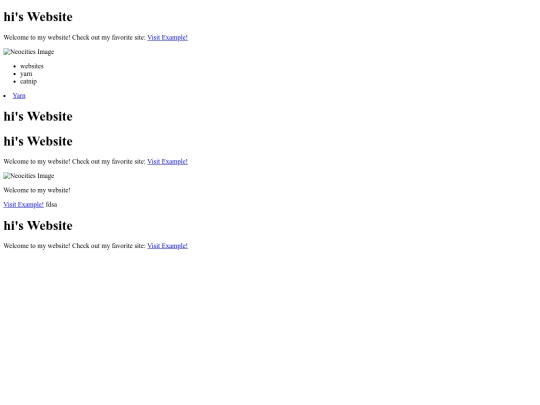
Task: Click the standalone Welcome to my website! paragraph
Action: pos(37,190)
